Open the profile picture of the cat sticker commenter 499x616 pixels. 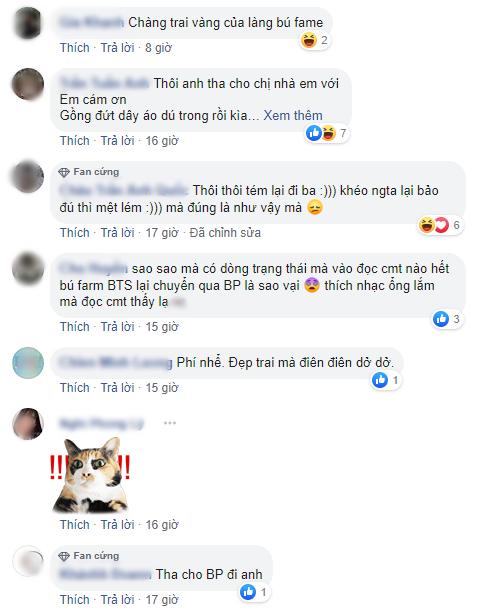click(28, 424)
